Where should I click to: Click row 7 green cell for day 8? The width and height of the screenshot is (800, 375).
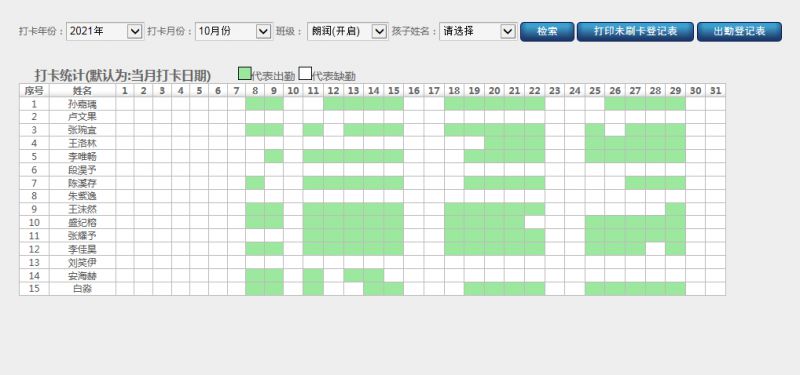pos(255,183)
